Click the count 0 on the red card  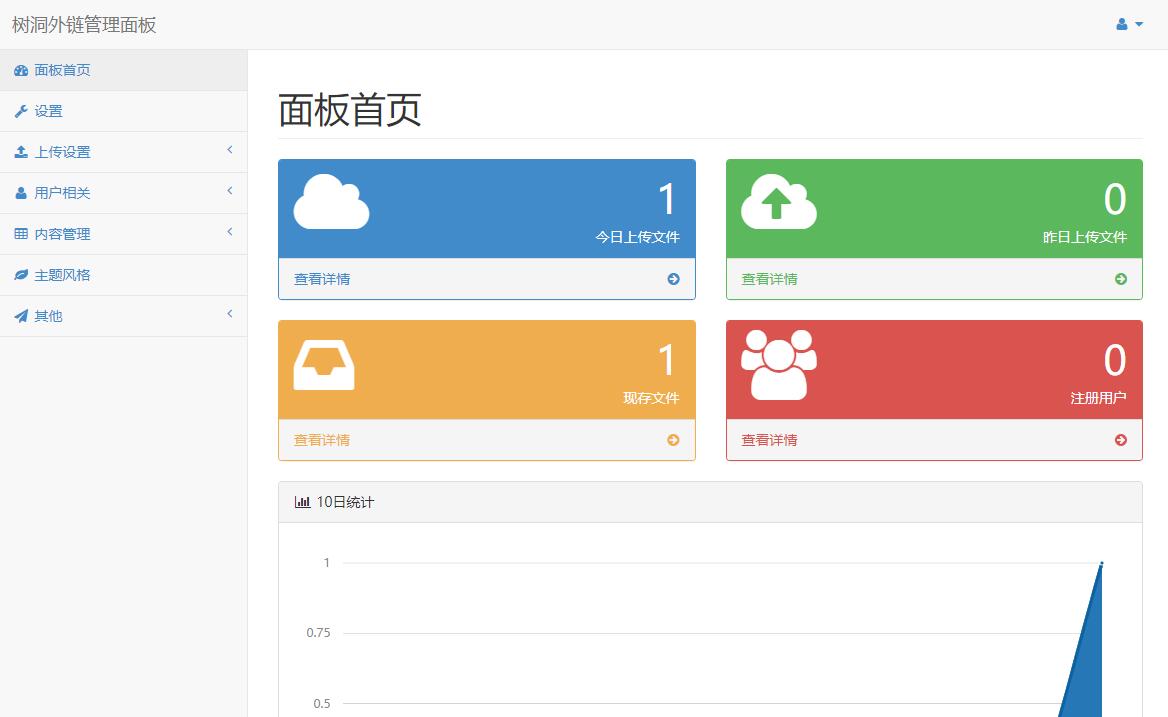1115,360
